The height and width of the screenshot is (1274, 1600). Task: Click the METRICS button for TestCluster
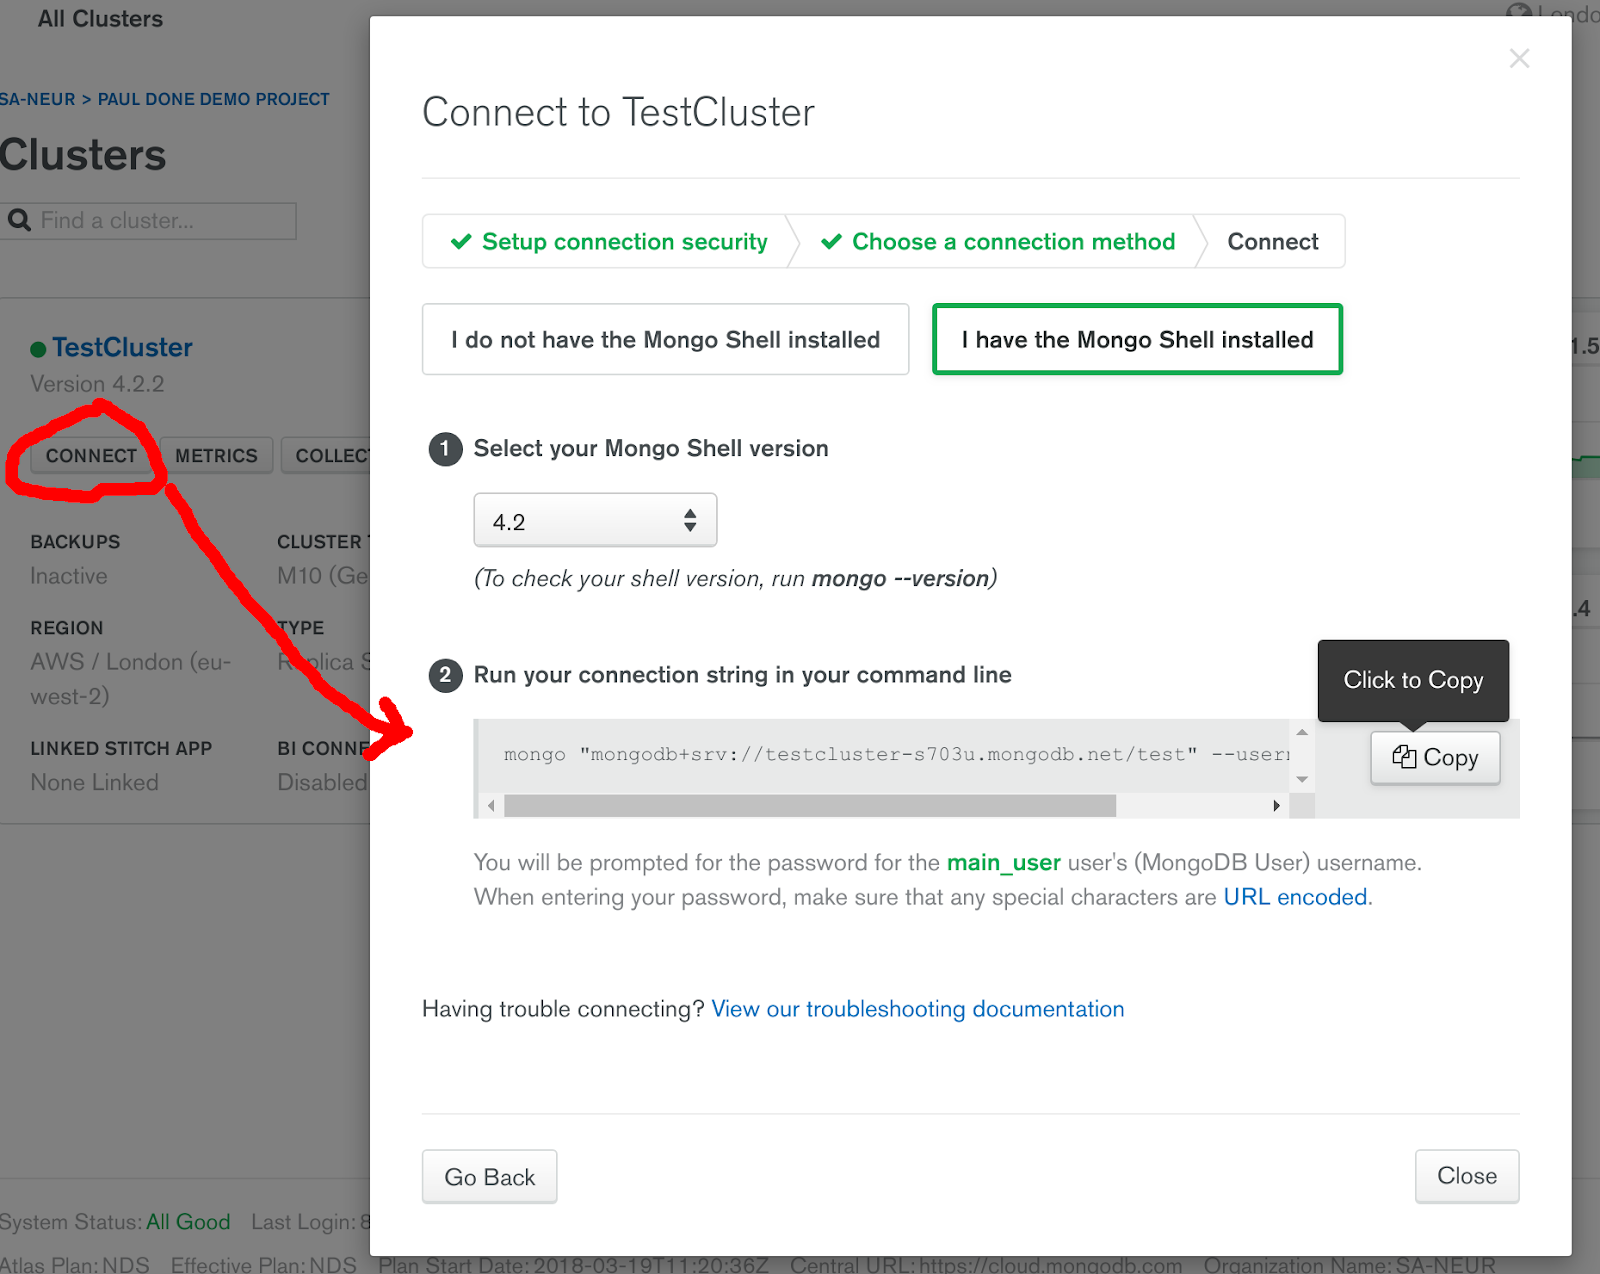click(x=216, y=455)
